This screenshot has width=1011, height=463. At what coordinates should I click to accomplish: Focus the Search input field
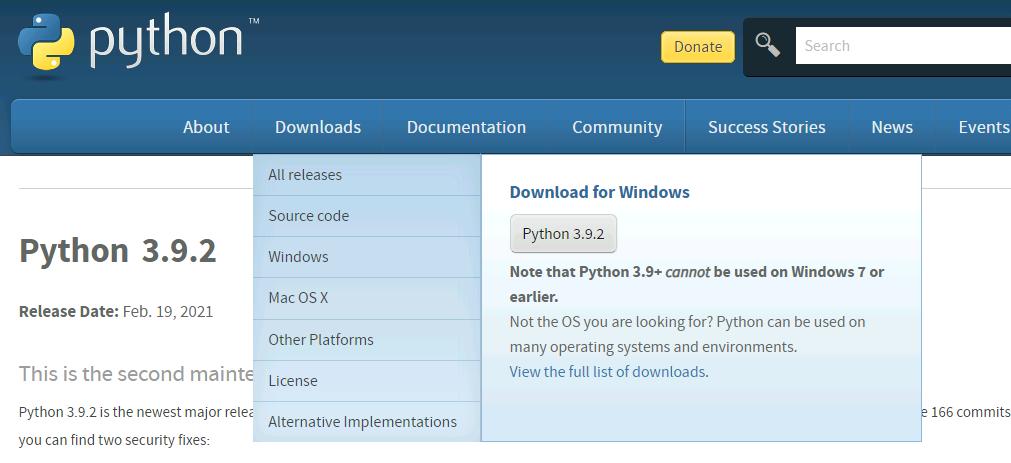[903, 46]
